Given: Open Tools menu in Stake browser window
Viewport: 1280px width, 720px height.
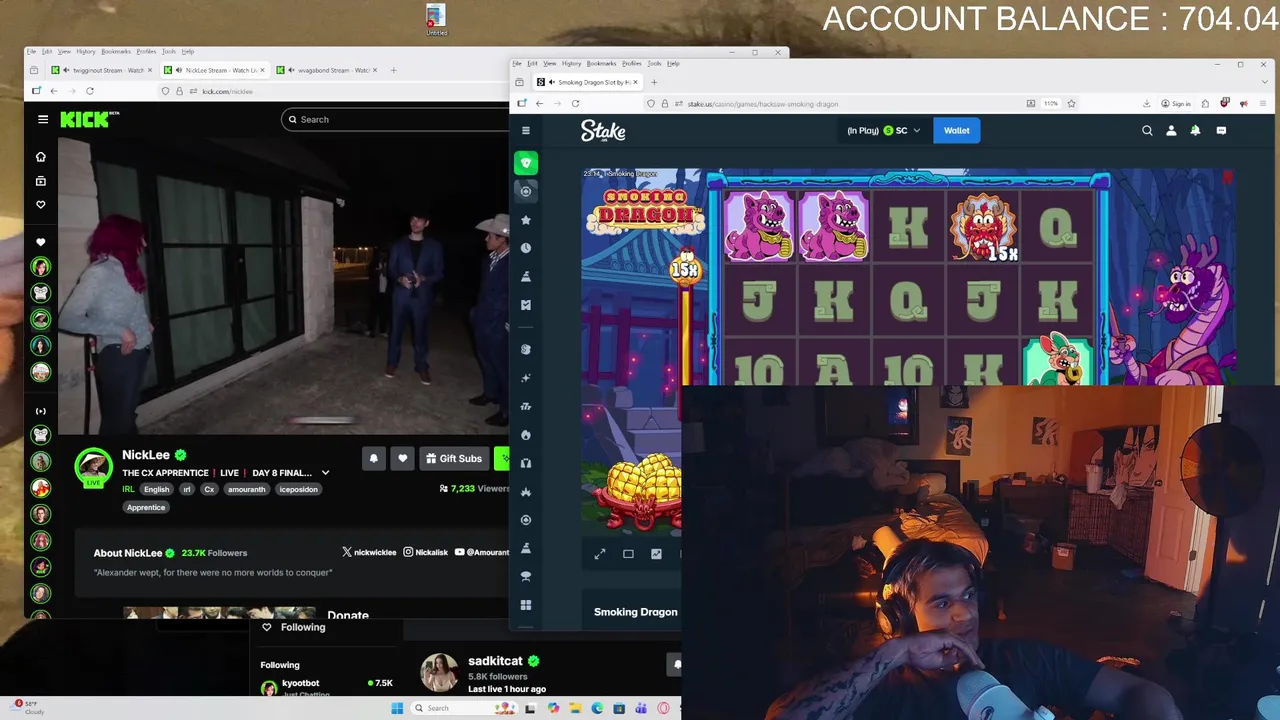Looking at the screenshot, I should click(x=654, y=63).
